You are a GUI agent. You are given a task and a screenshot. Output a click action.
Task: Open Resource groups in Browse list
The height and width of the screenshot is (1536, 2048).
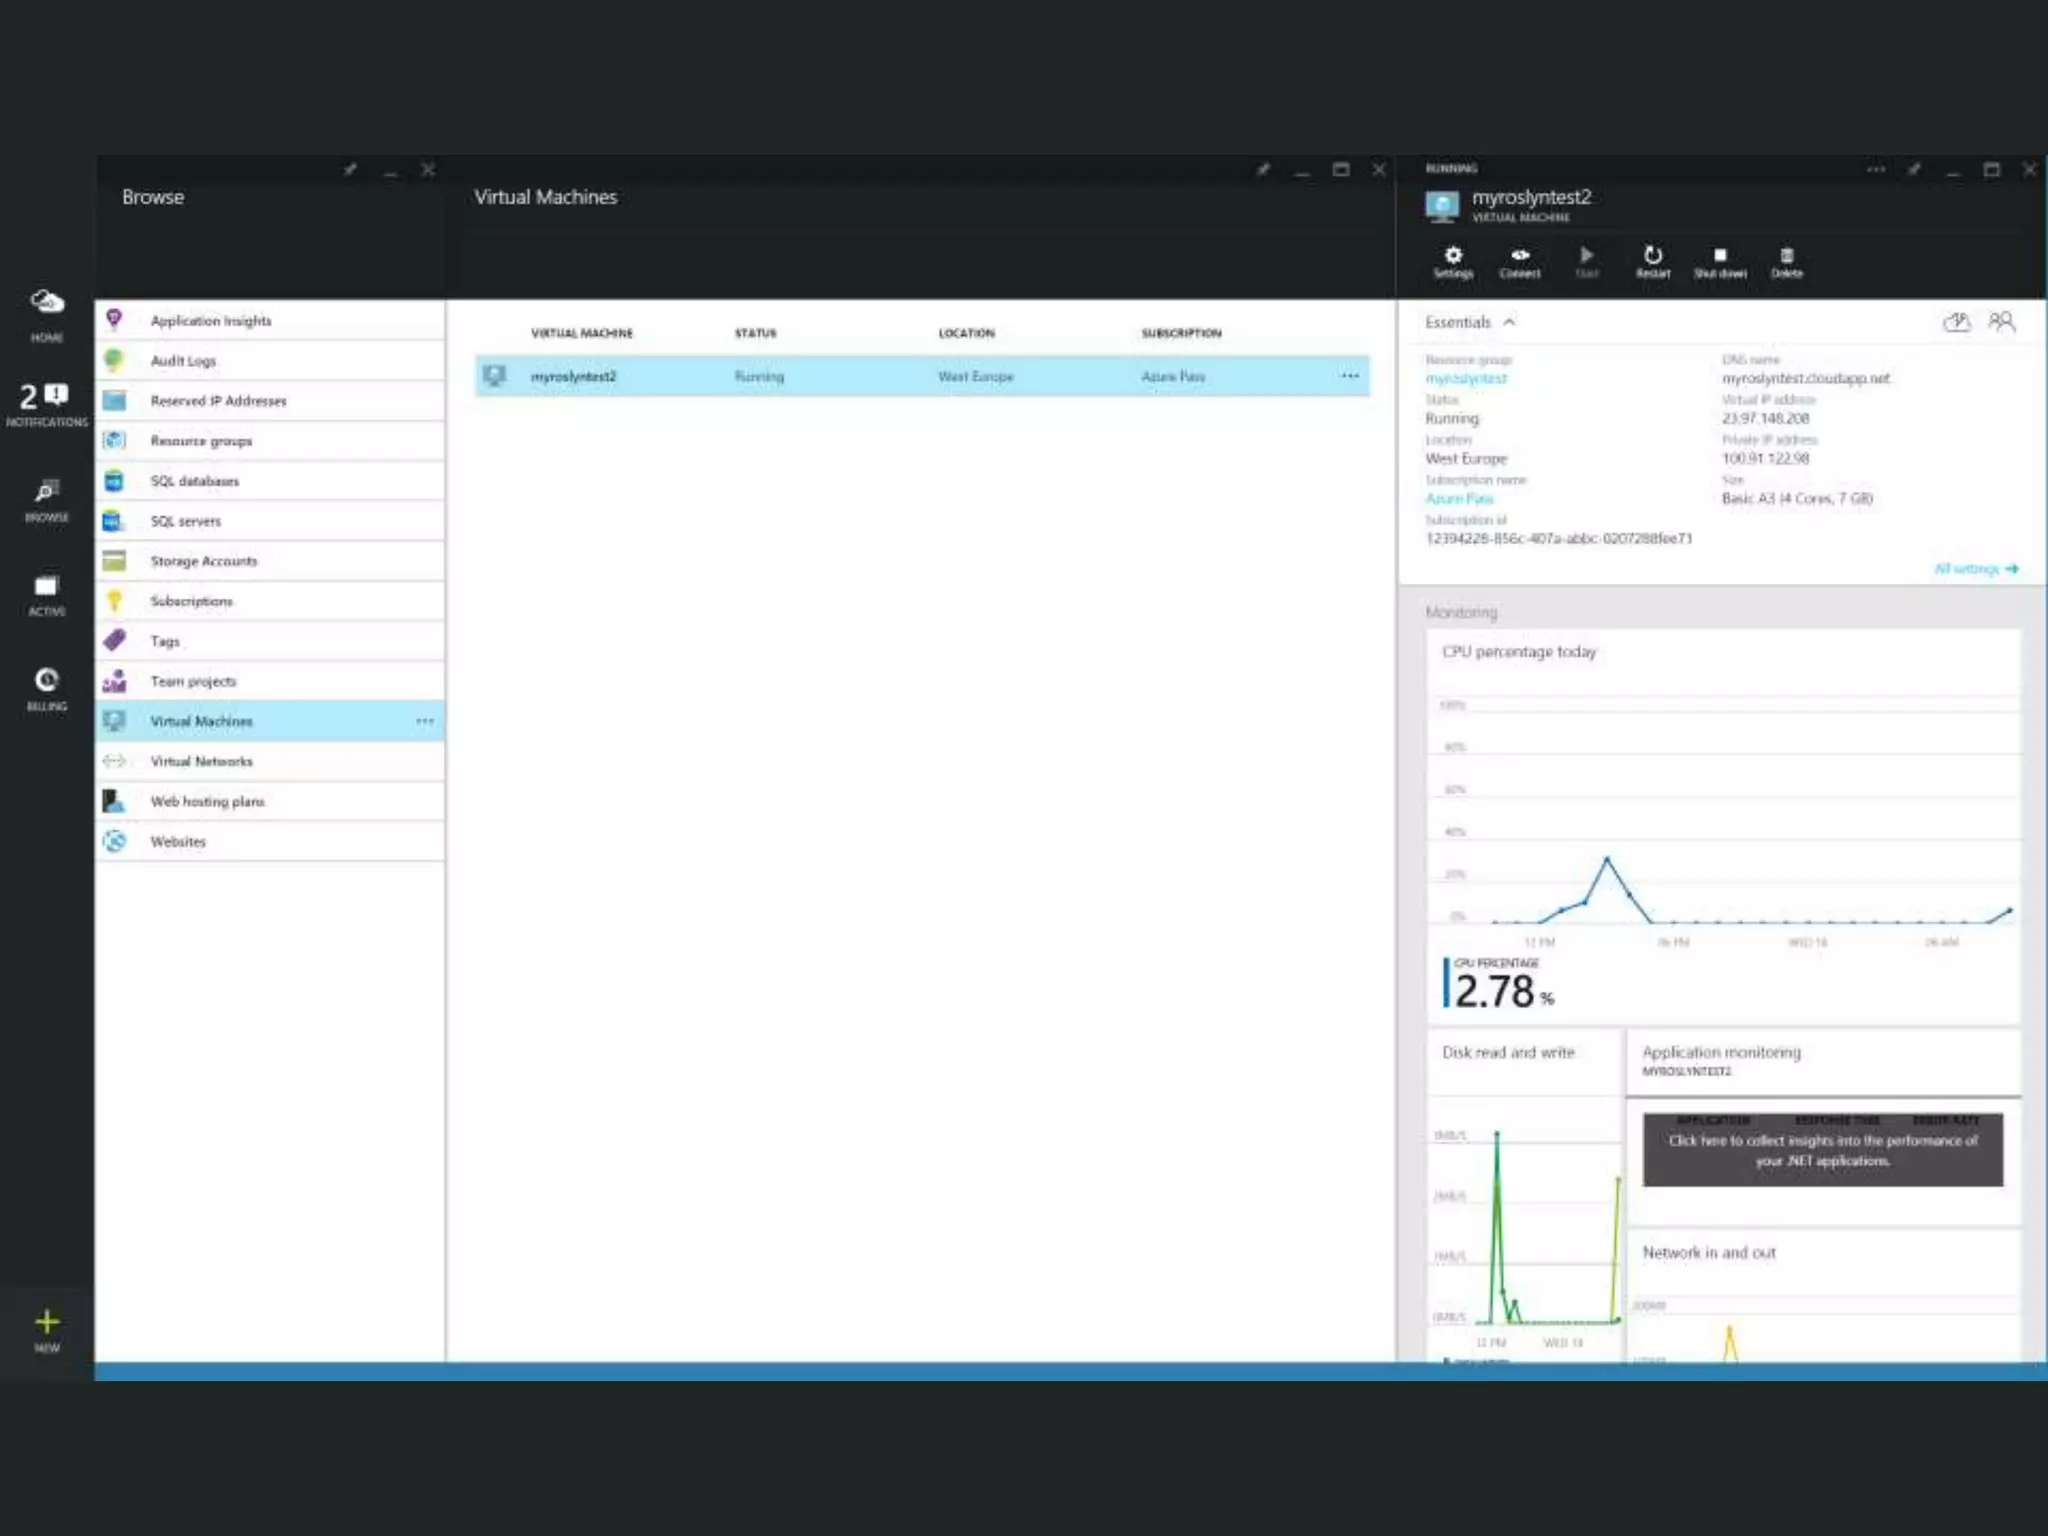tap(270, 440)
